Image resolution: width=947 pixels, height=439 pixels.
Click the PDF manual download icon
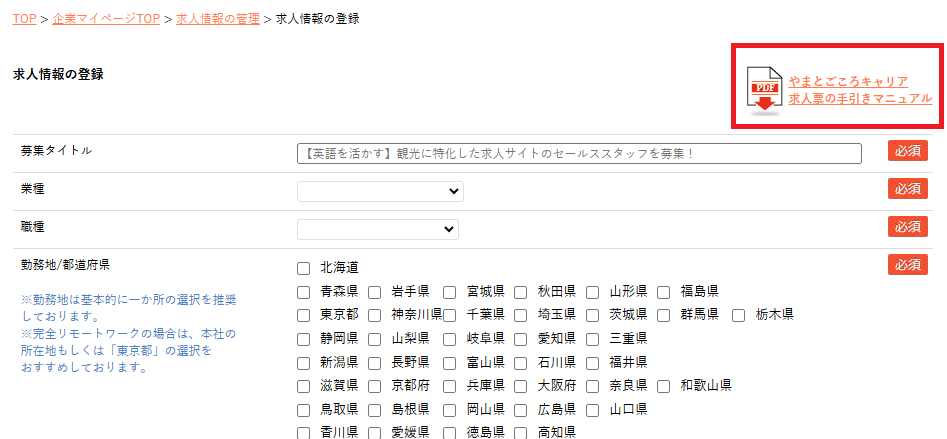pyautogui.click(x=765, y=90)
